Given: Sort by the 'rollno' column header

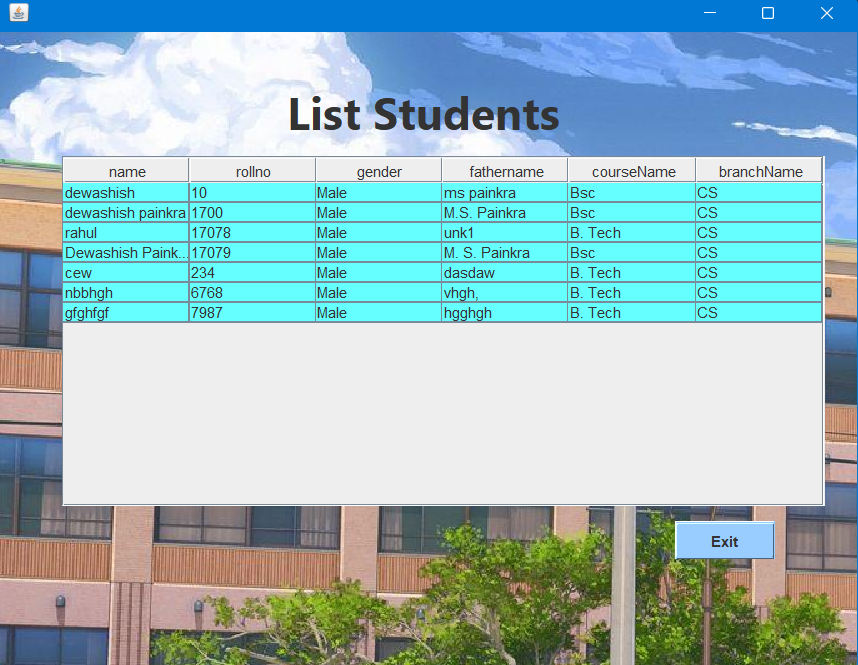Looking at the screenshot, I should coord(252,170).
